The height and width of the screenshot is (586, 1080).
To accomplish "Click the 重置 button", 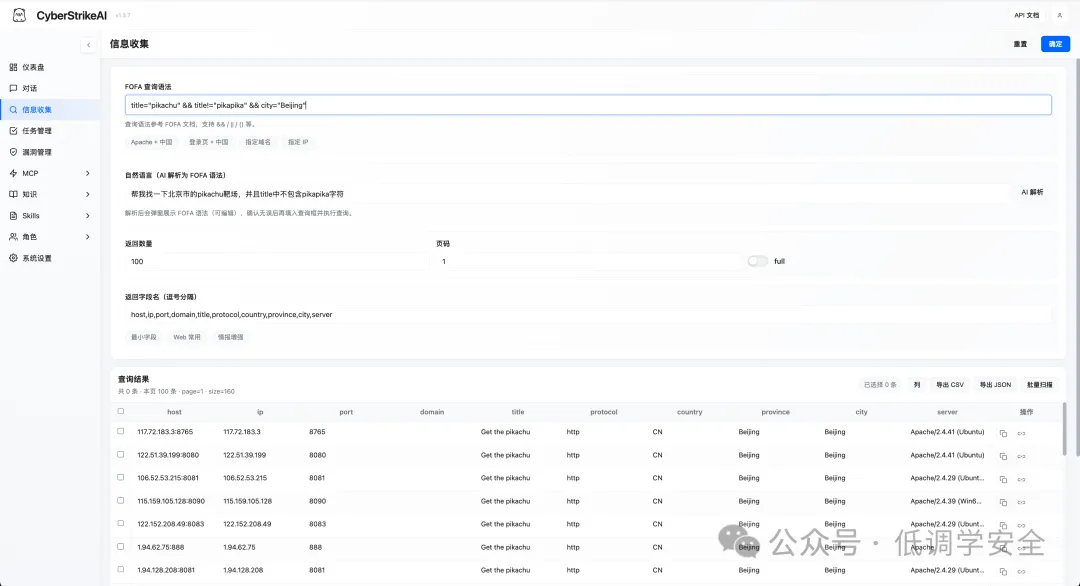I will pos(1020,44).
